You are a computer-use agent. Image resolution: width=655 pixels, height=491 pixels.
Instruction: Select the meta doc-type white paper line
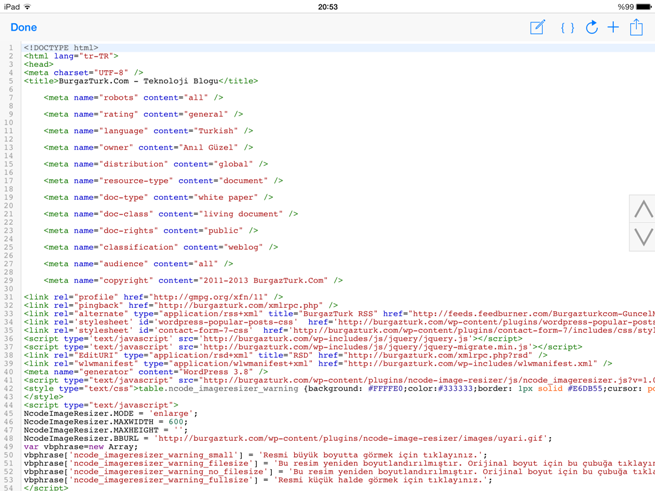[158, 197]
